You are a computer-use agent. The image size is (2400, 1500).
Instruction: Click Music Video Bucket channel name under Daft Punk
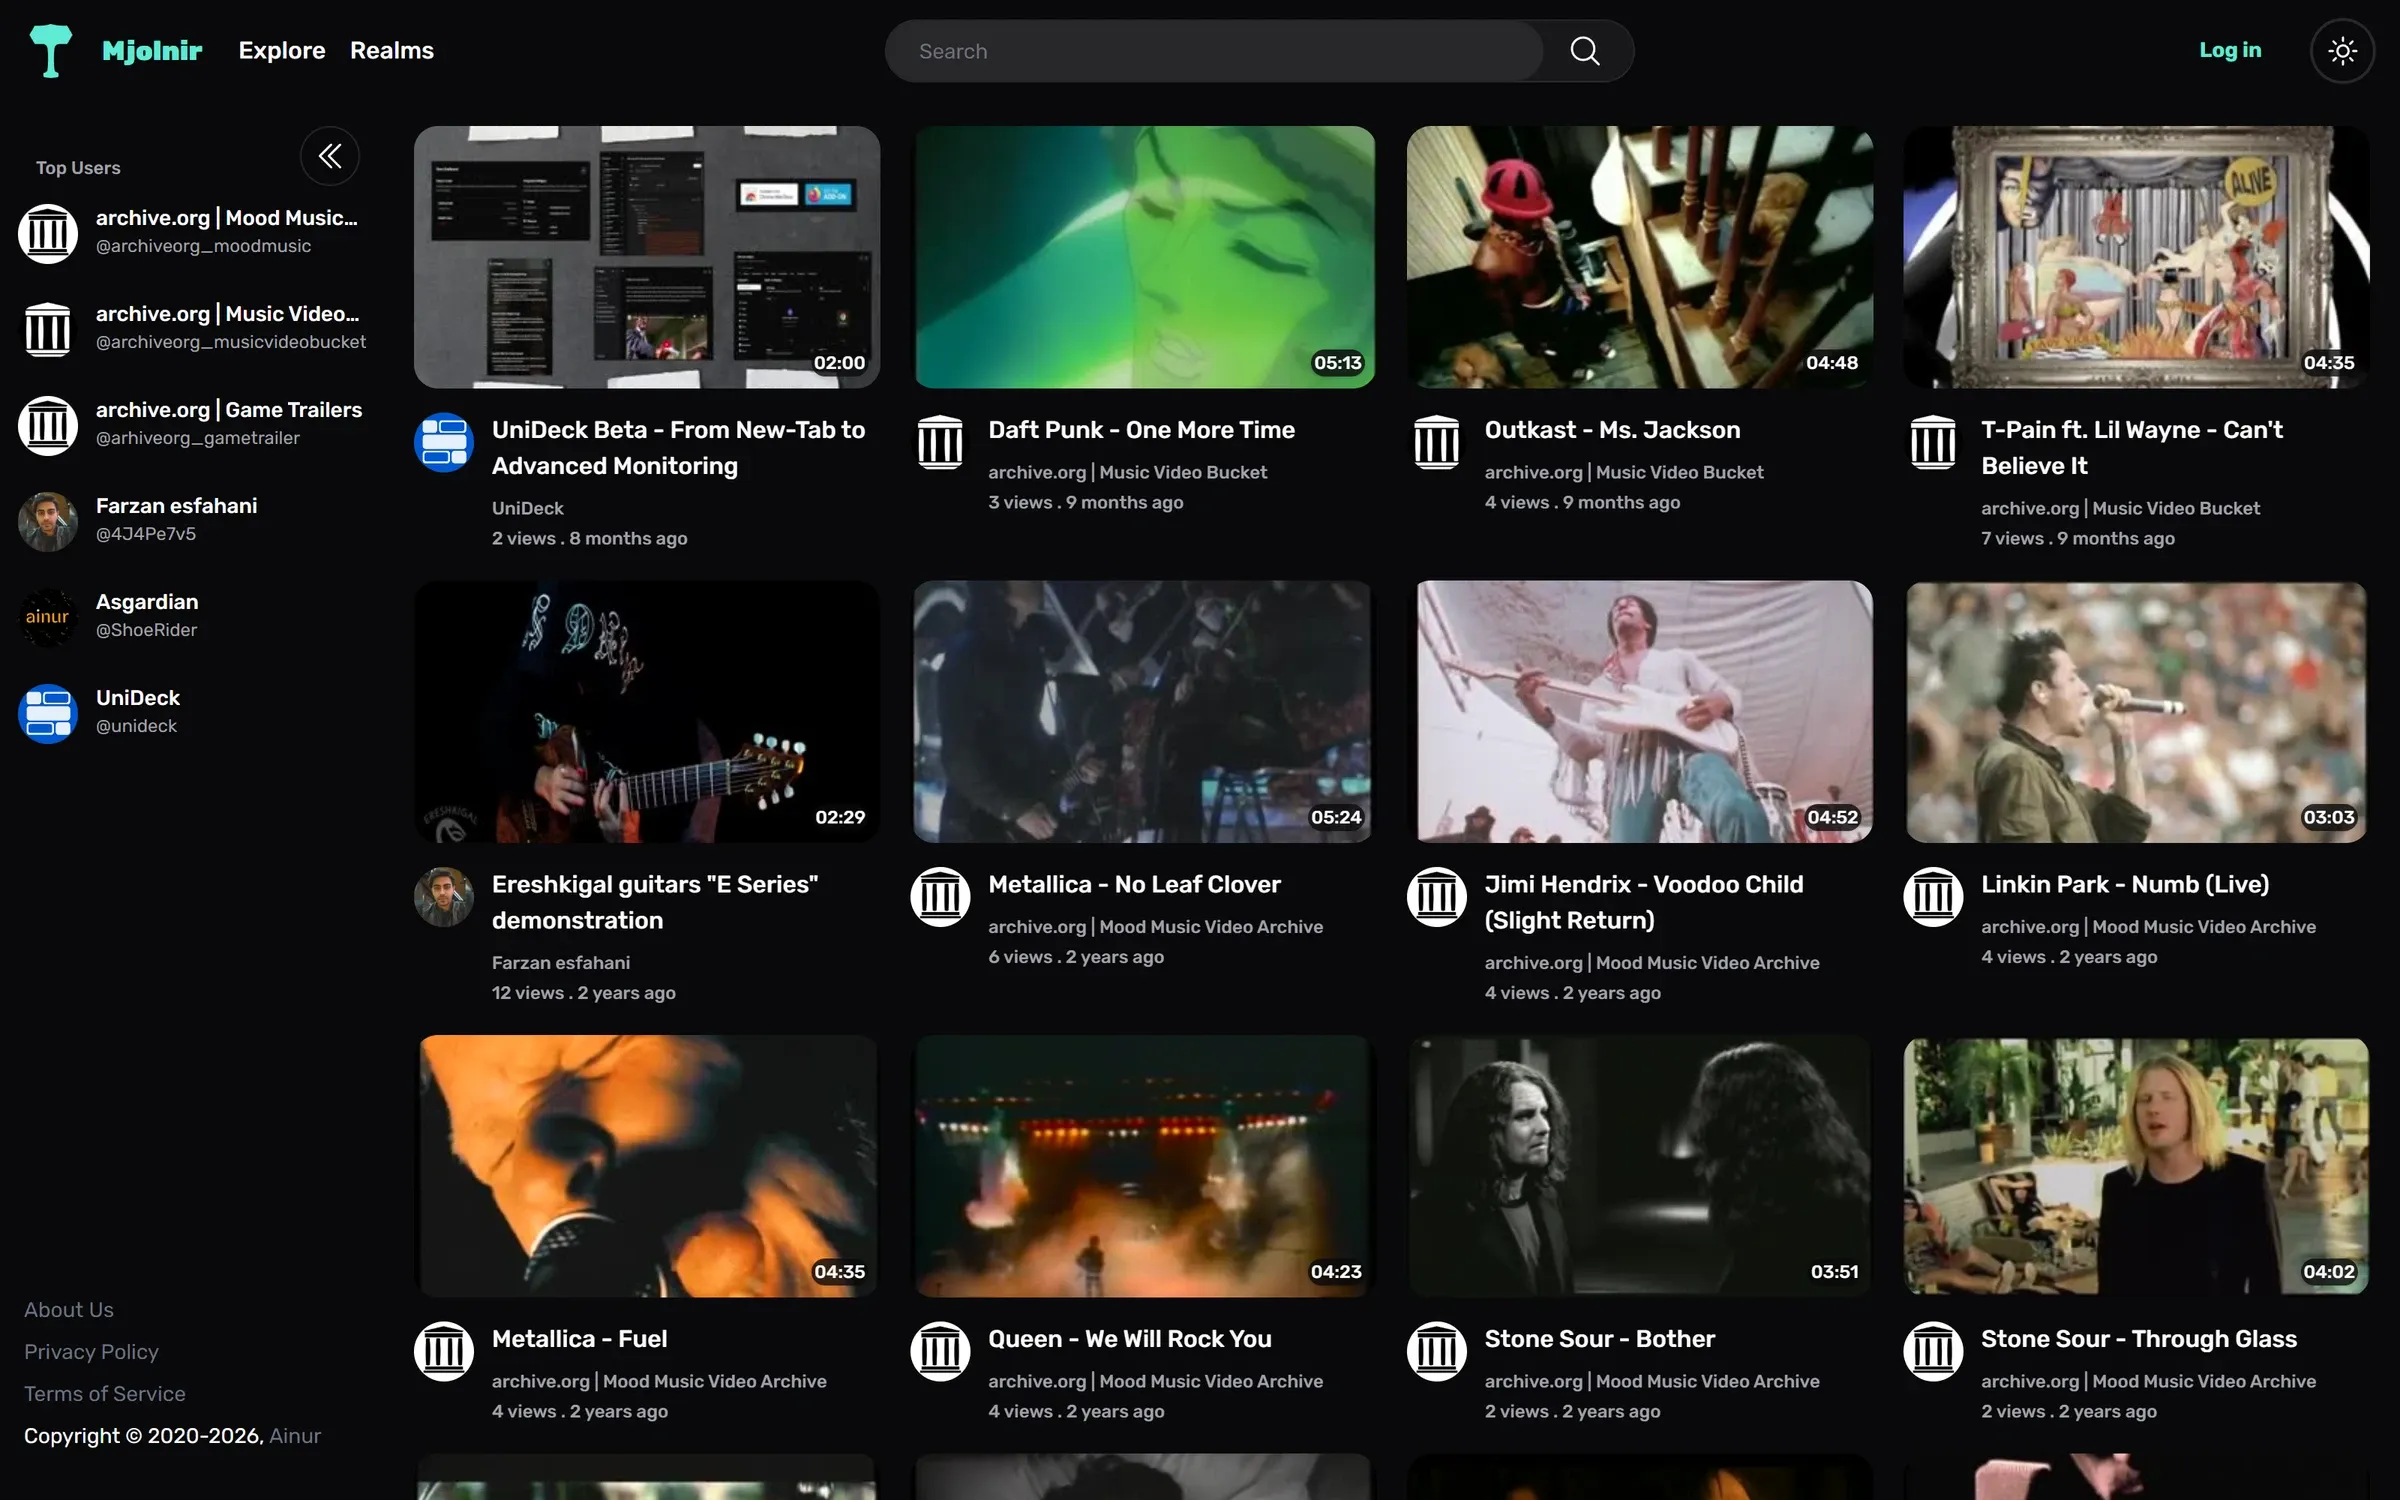click(x=1127, y=472)
